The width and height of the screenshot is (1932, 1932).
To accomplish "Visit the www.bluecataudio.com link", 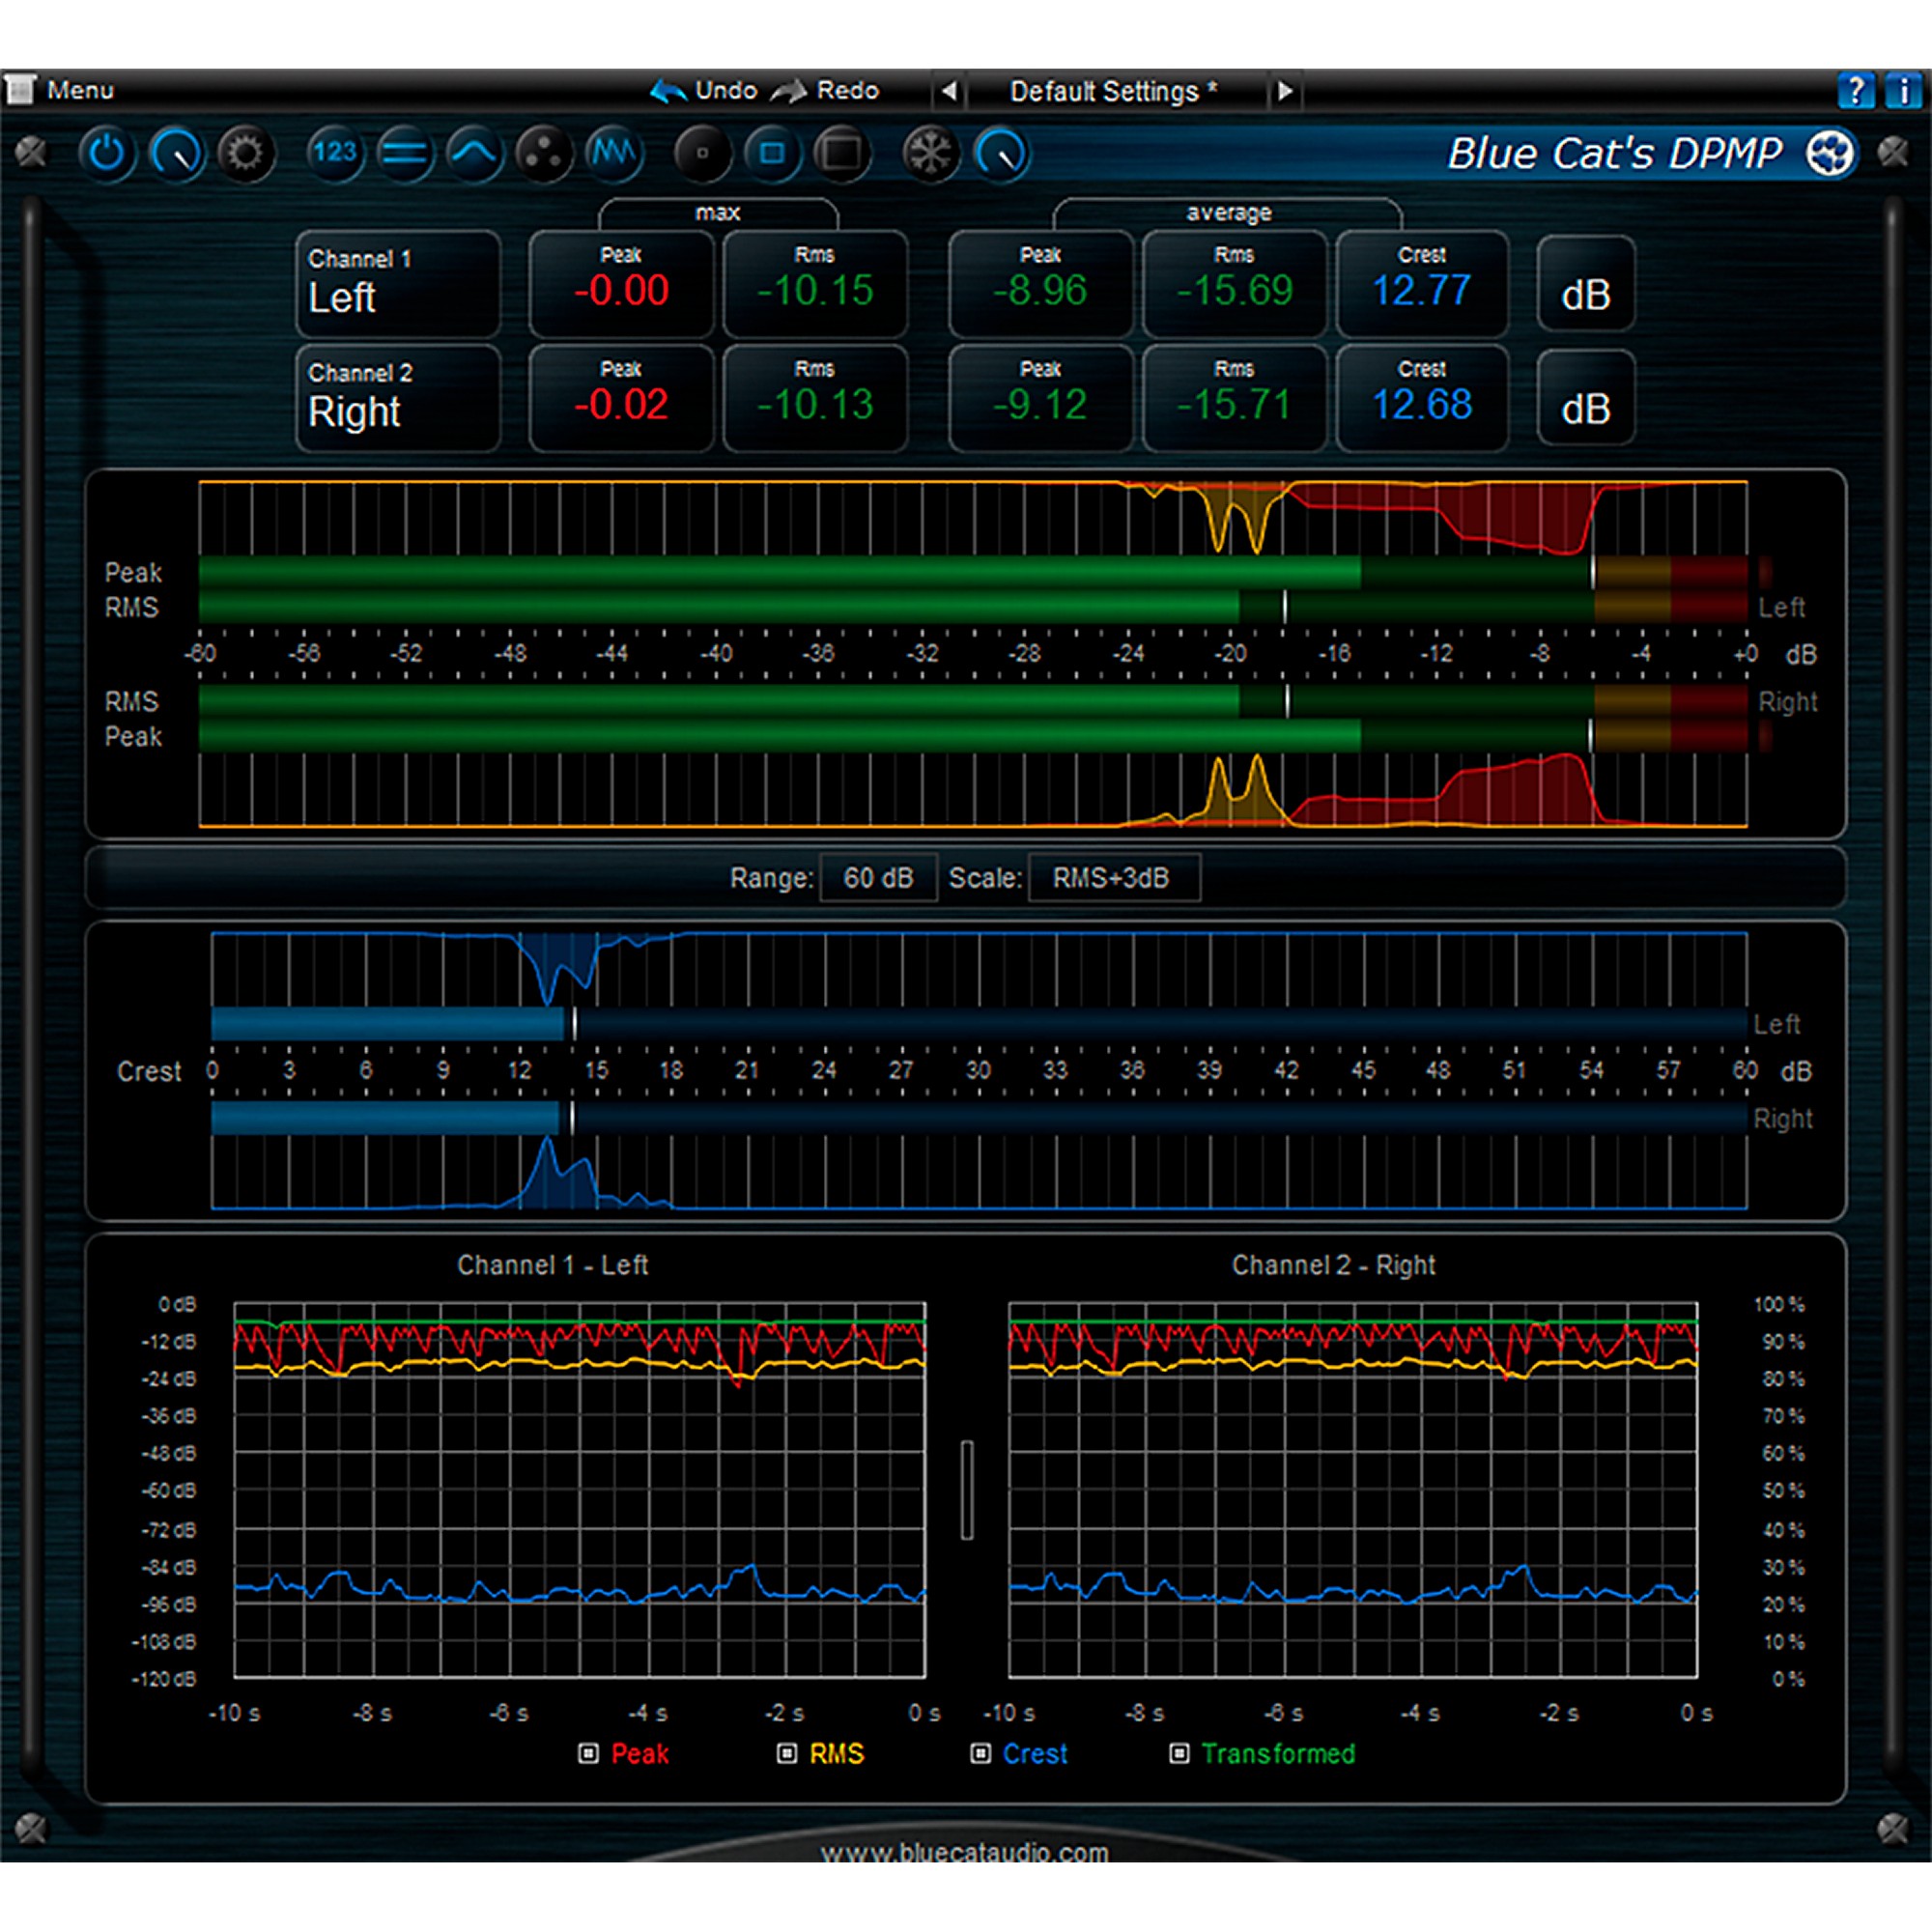I will coord(966,1853).
